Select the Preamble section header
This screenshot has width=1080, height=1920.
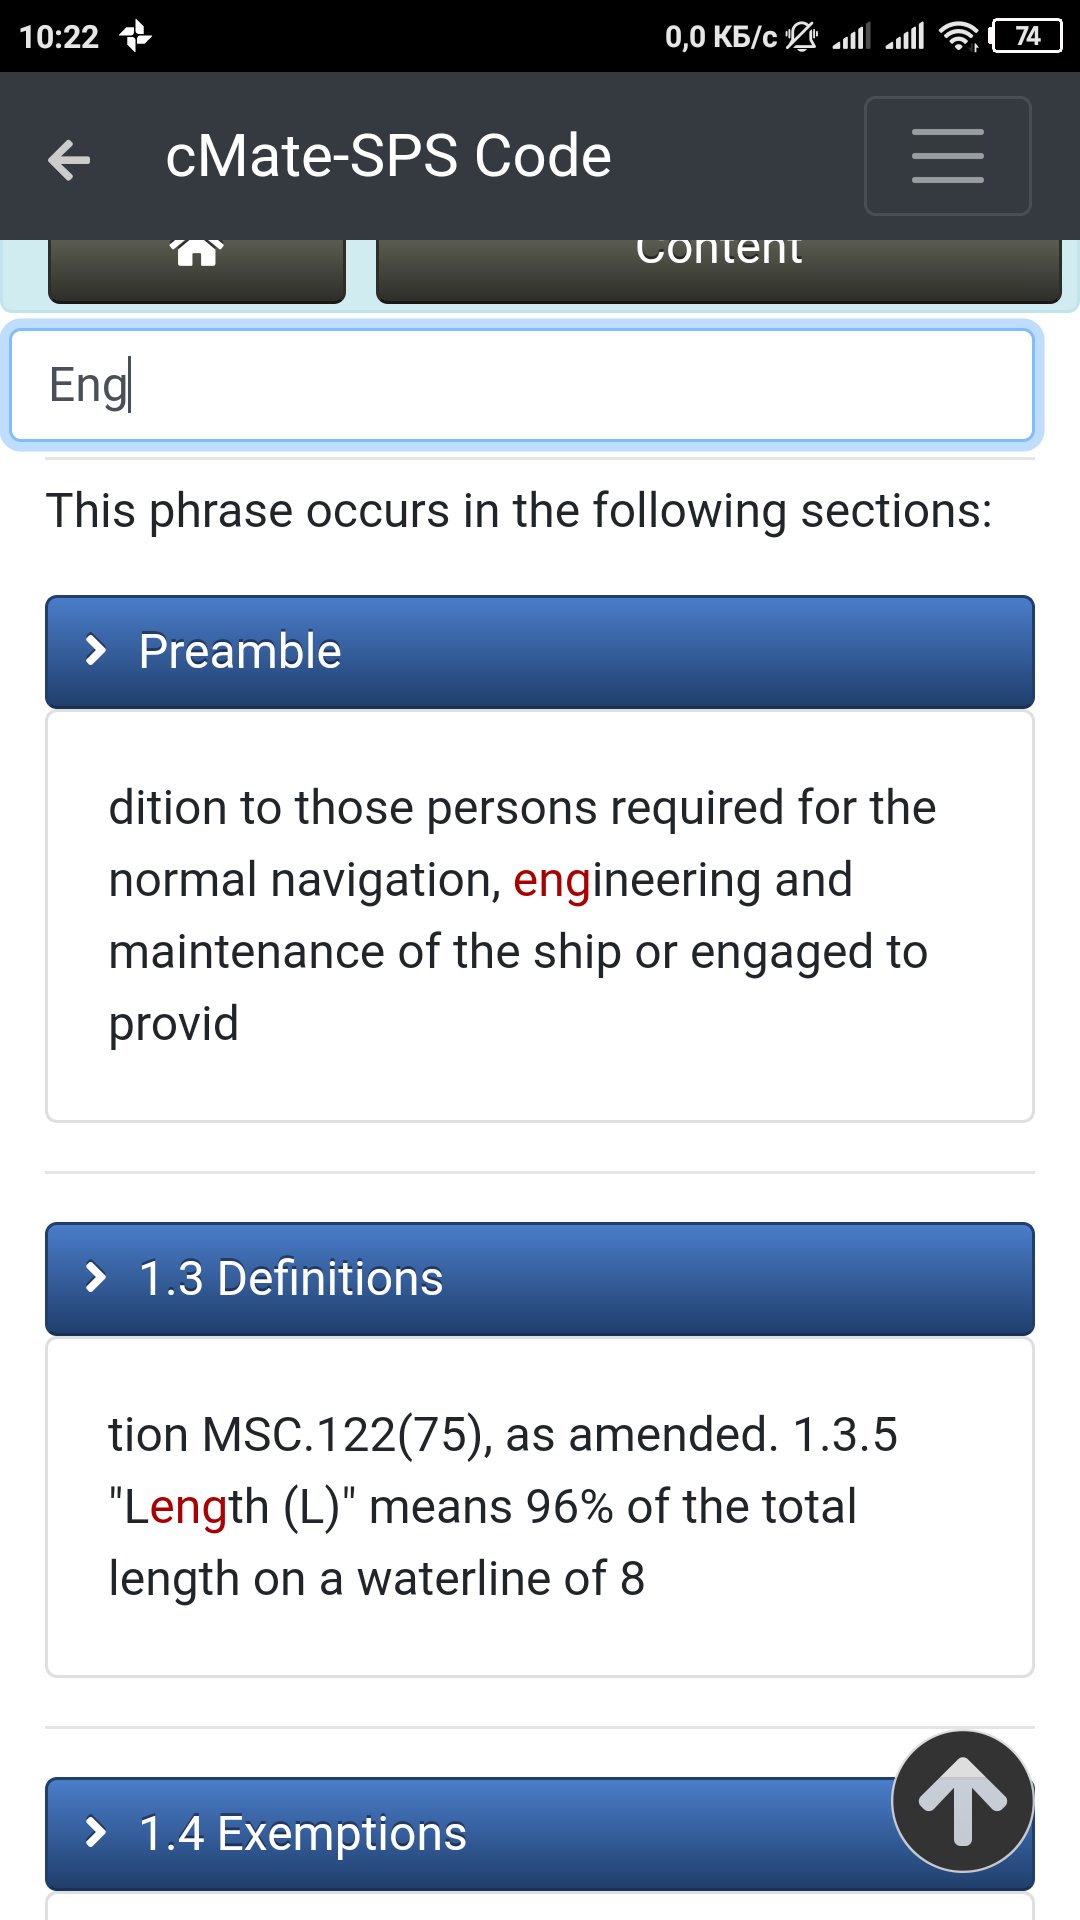pyautogui.click(x=540, y=652)
